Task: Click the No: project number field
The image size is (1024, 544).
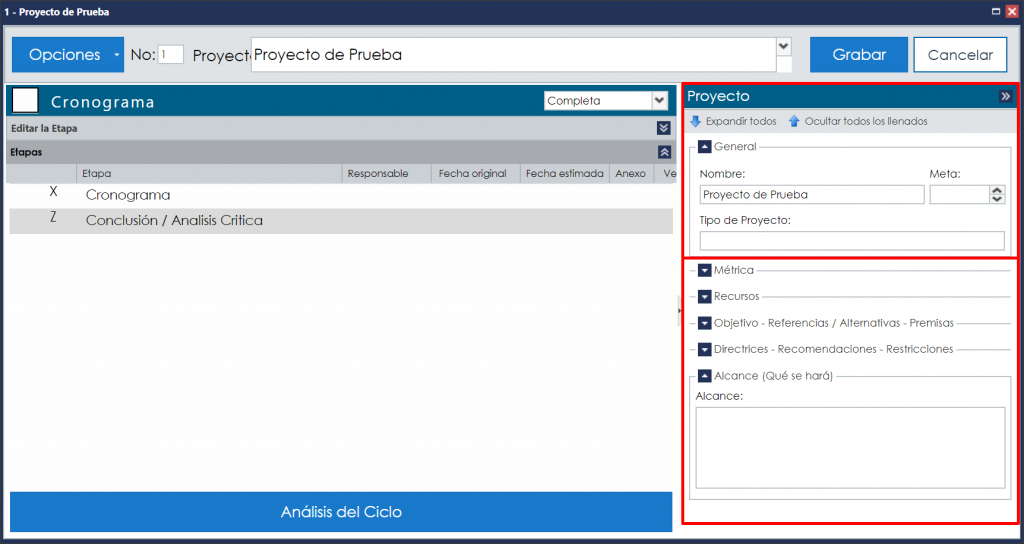Action: (x=170, y=55)
